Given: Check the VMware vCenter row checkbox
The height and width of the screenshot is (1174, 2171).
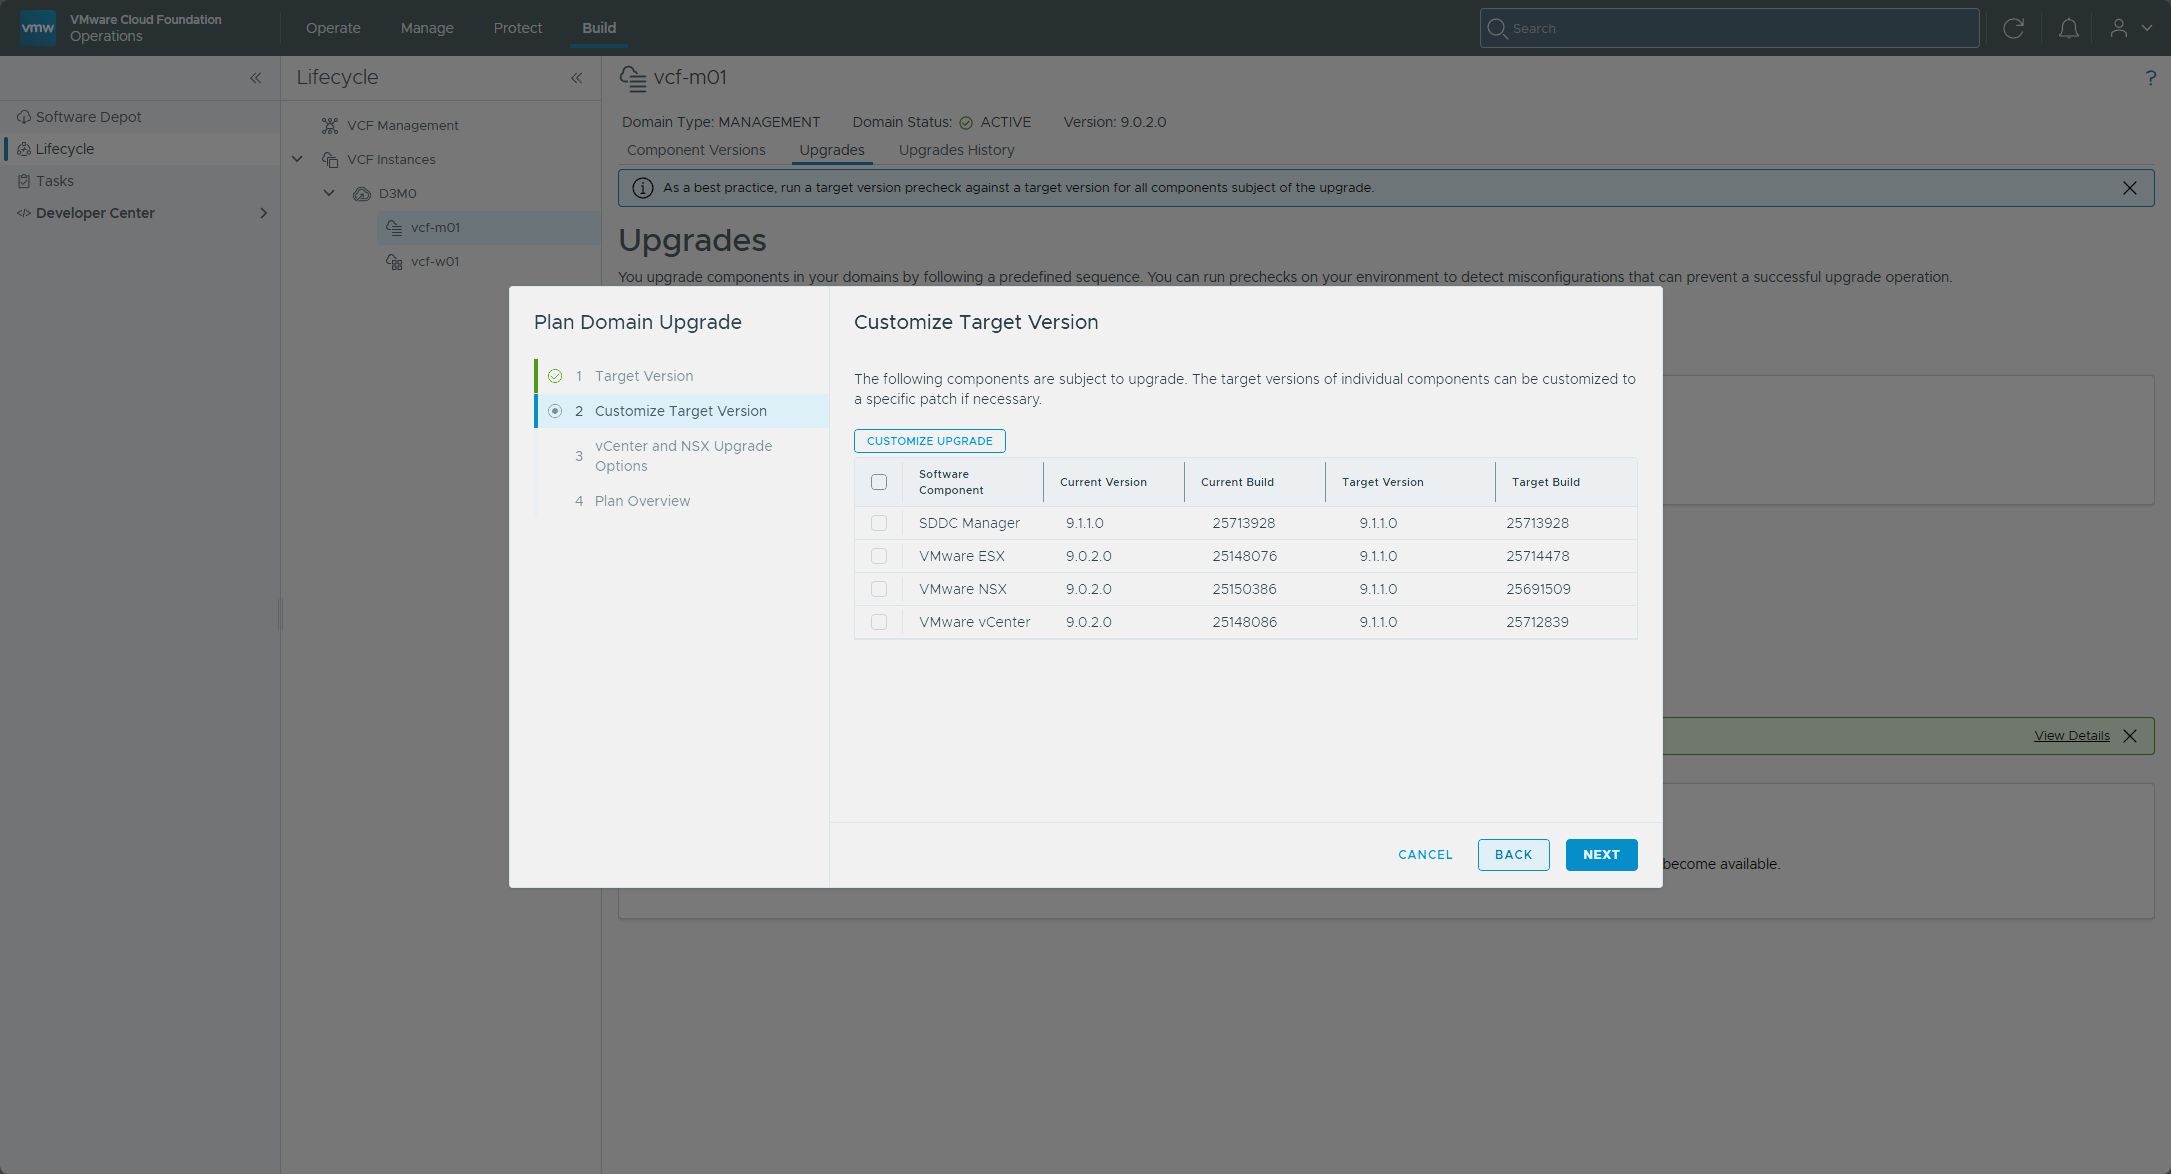Looking at the screenshot, I should click(x=879, y=622).
